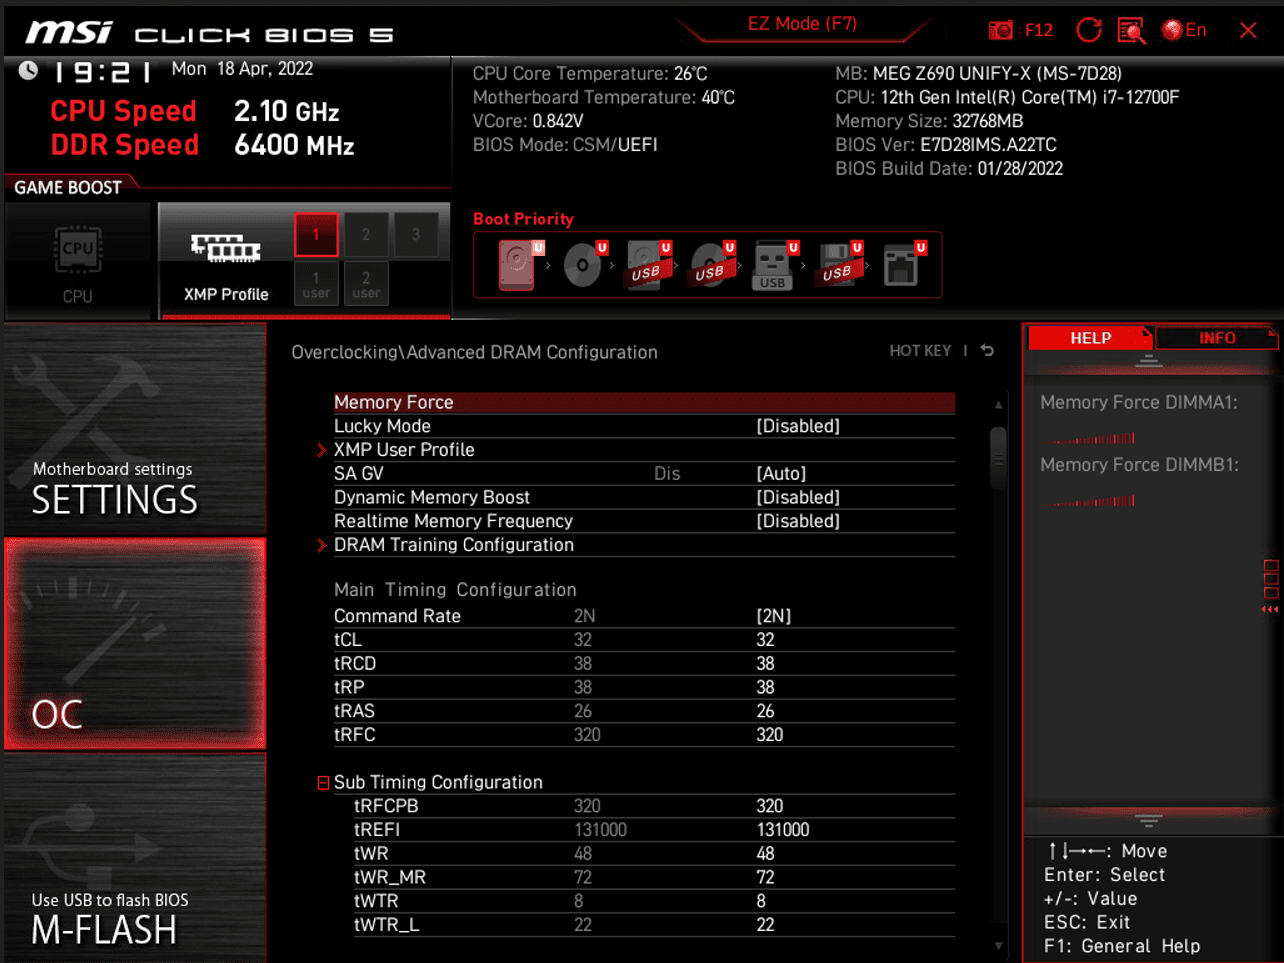The image size is (1284, 963).
Task: Select the USB key boot device
Action: (773, 265)
